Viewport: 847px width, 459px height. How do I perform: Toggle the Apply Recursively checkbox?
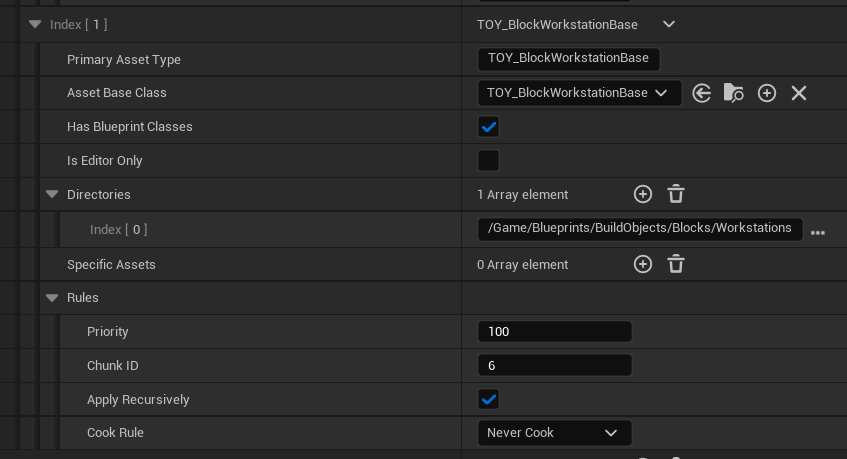click(488, 399)
